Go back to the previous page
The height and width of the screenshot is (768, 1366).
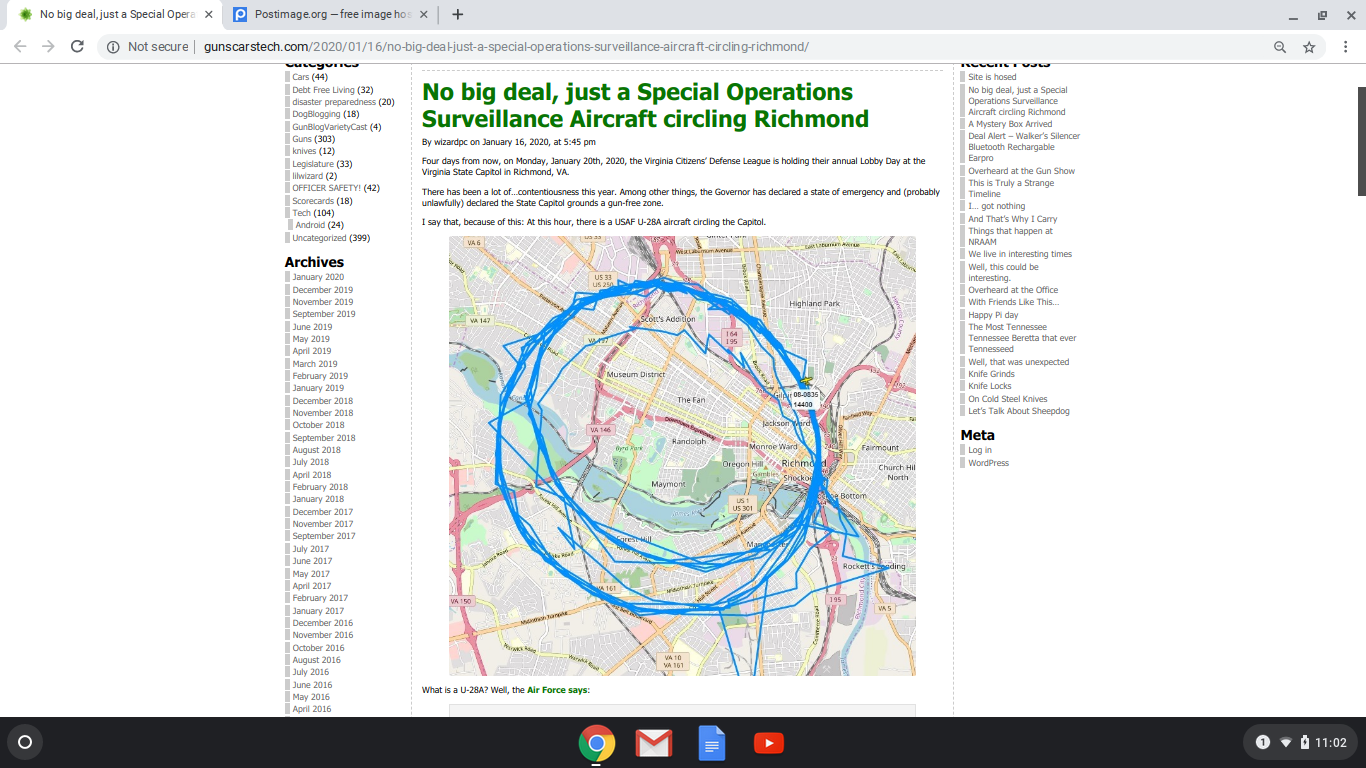[x=20, y=47]
